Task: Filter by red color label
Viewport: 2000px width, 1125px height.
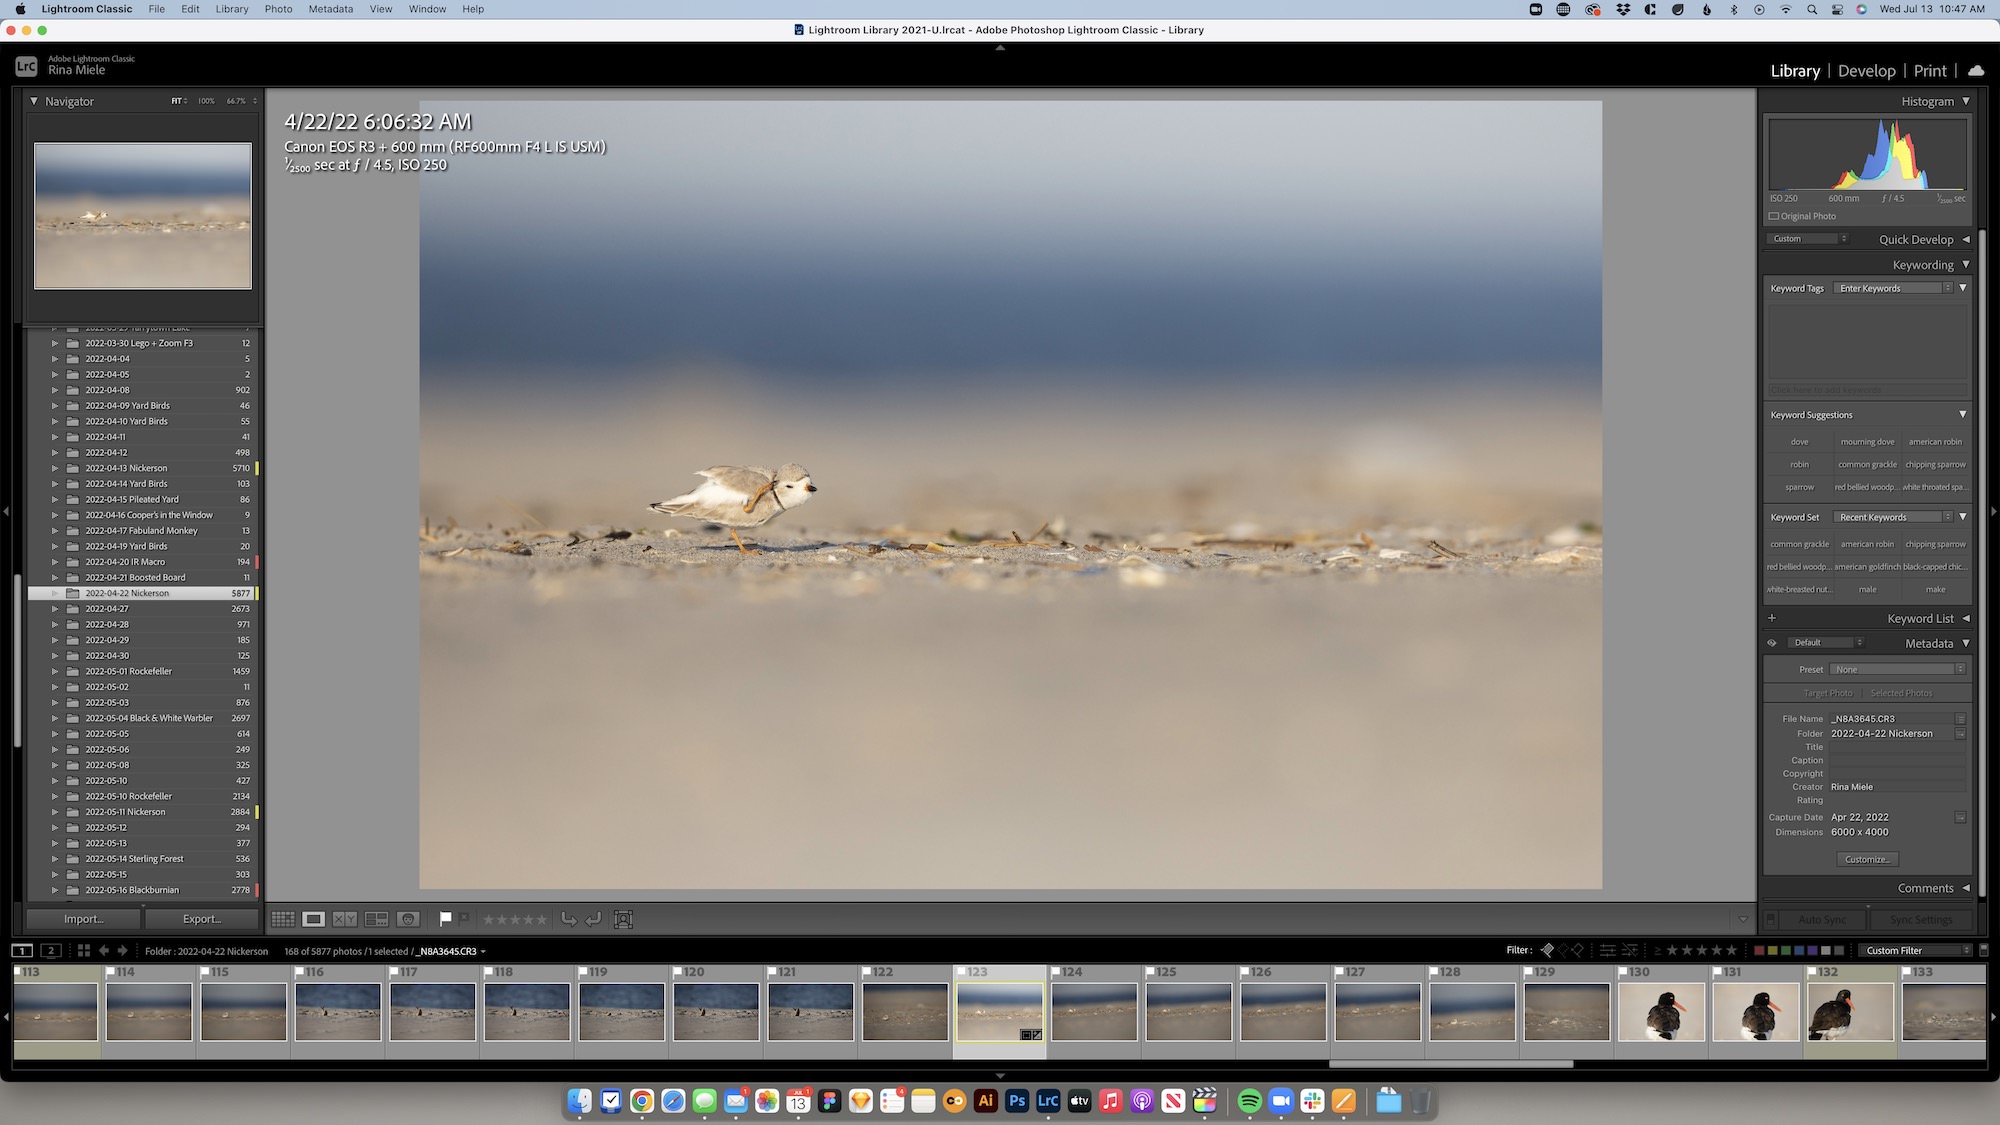Action: (1760, 950)
